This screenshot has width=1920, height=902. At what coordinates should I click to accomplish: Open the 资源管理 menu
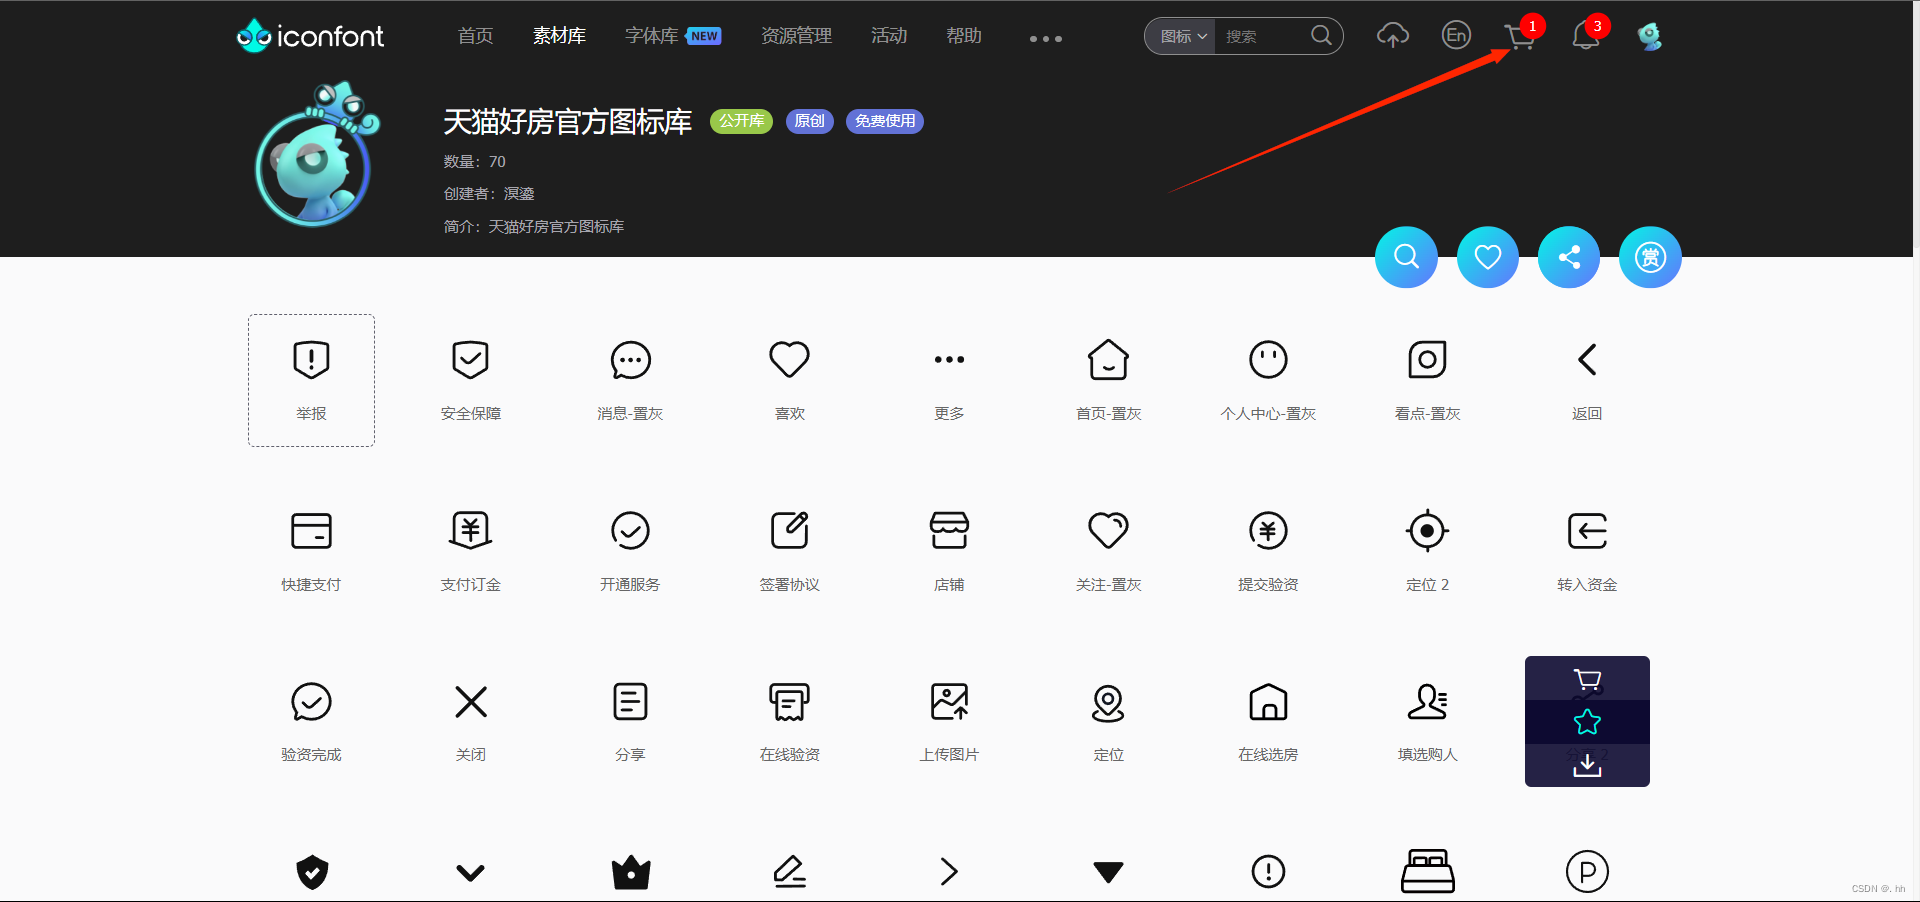(796, 36)
